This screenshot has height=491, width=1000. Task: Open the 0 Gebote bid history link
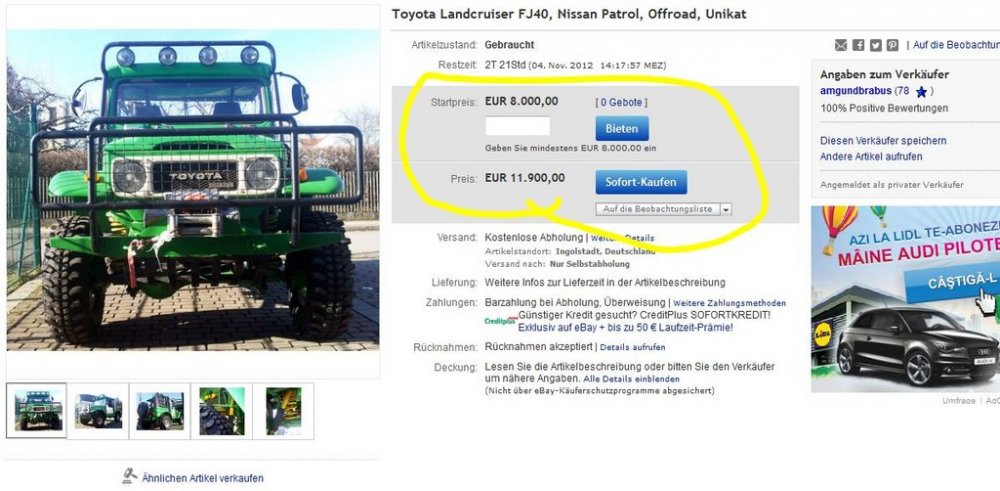coord(621,102)
